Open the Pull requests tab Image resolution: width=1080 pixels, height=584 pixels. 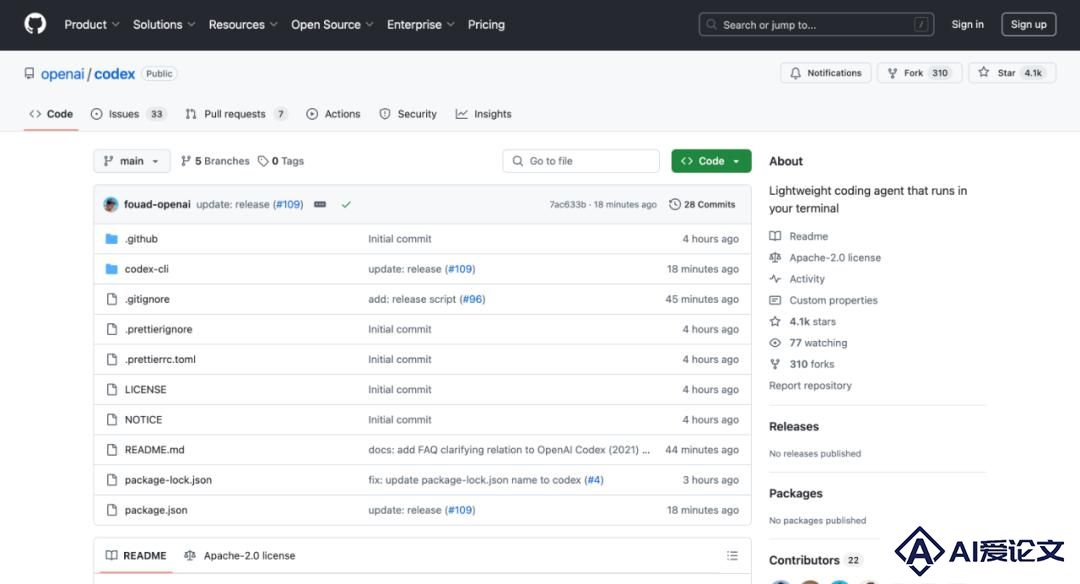click(x=236, y=114)
